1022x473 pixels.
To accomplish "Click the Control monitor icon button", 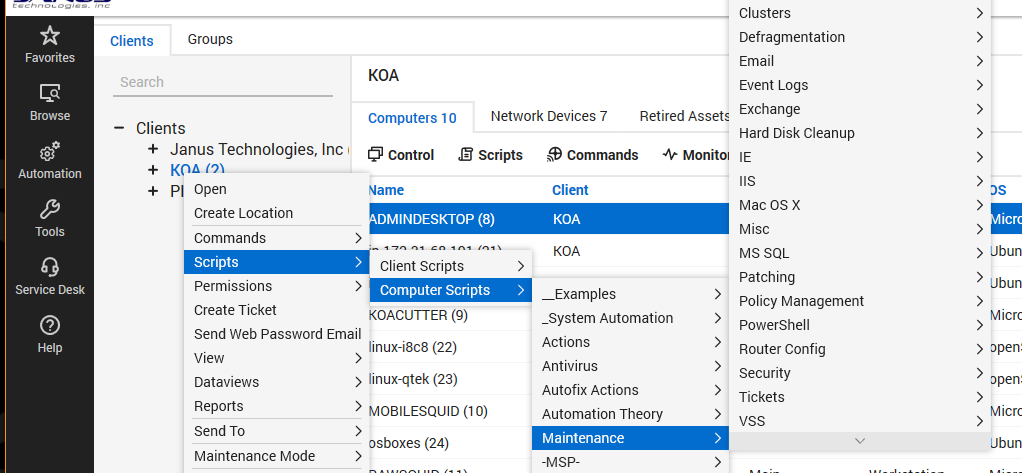I will (x=376, y=155).
